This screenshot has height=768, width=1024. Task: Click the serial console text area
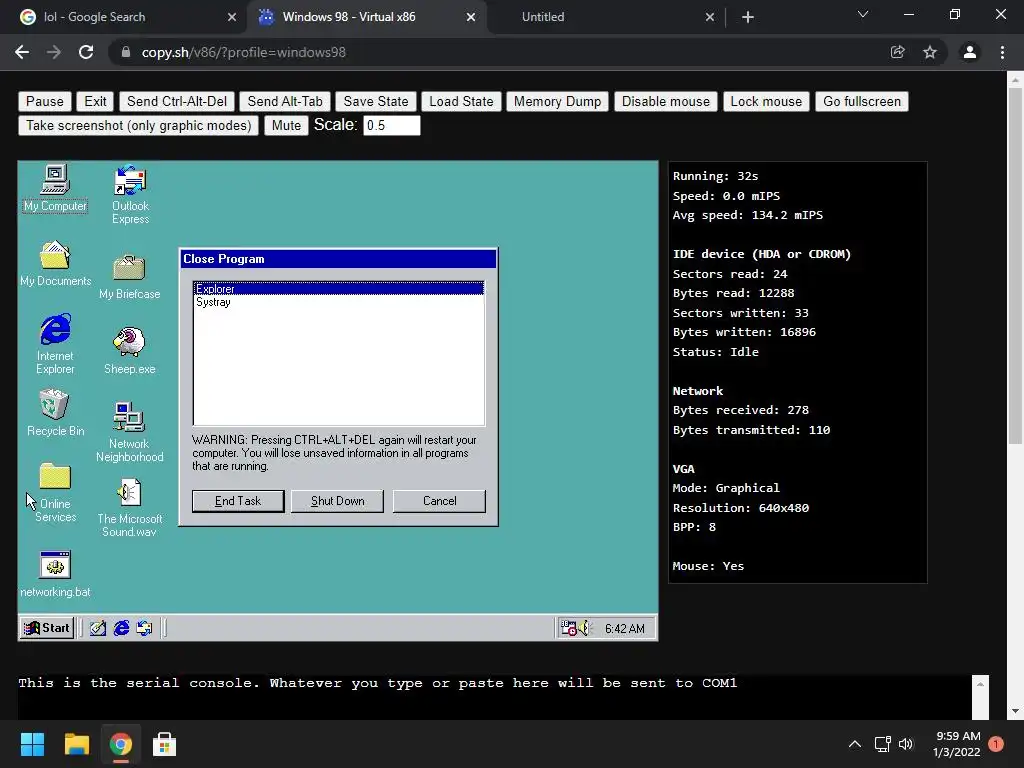click(494, 696)
